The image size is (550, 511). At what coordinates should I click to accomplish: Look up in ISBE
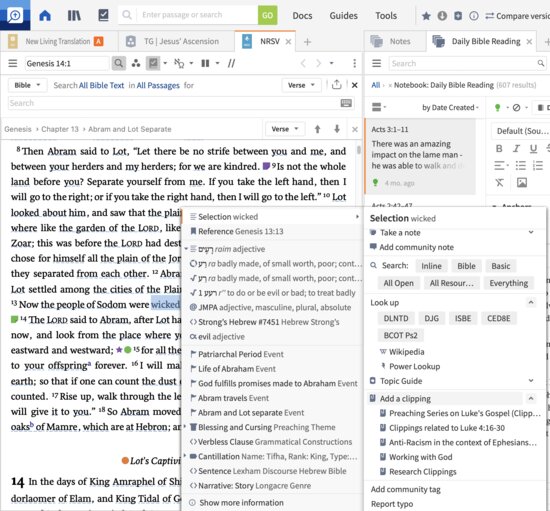463,318
